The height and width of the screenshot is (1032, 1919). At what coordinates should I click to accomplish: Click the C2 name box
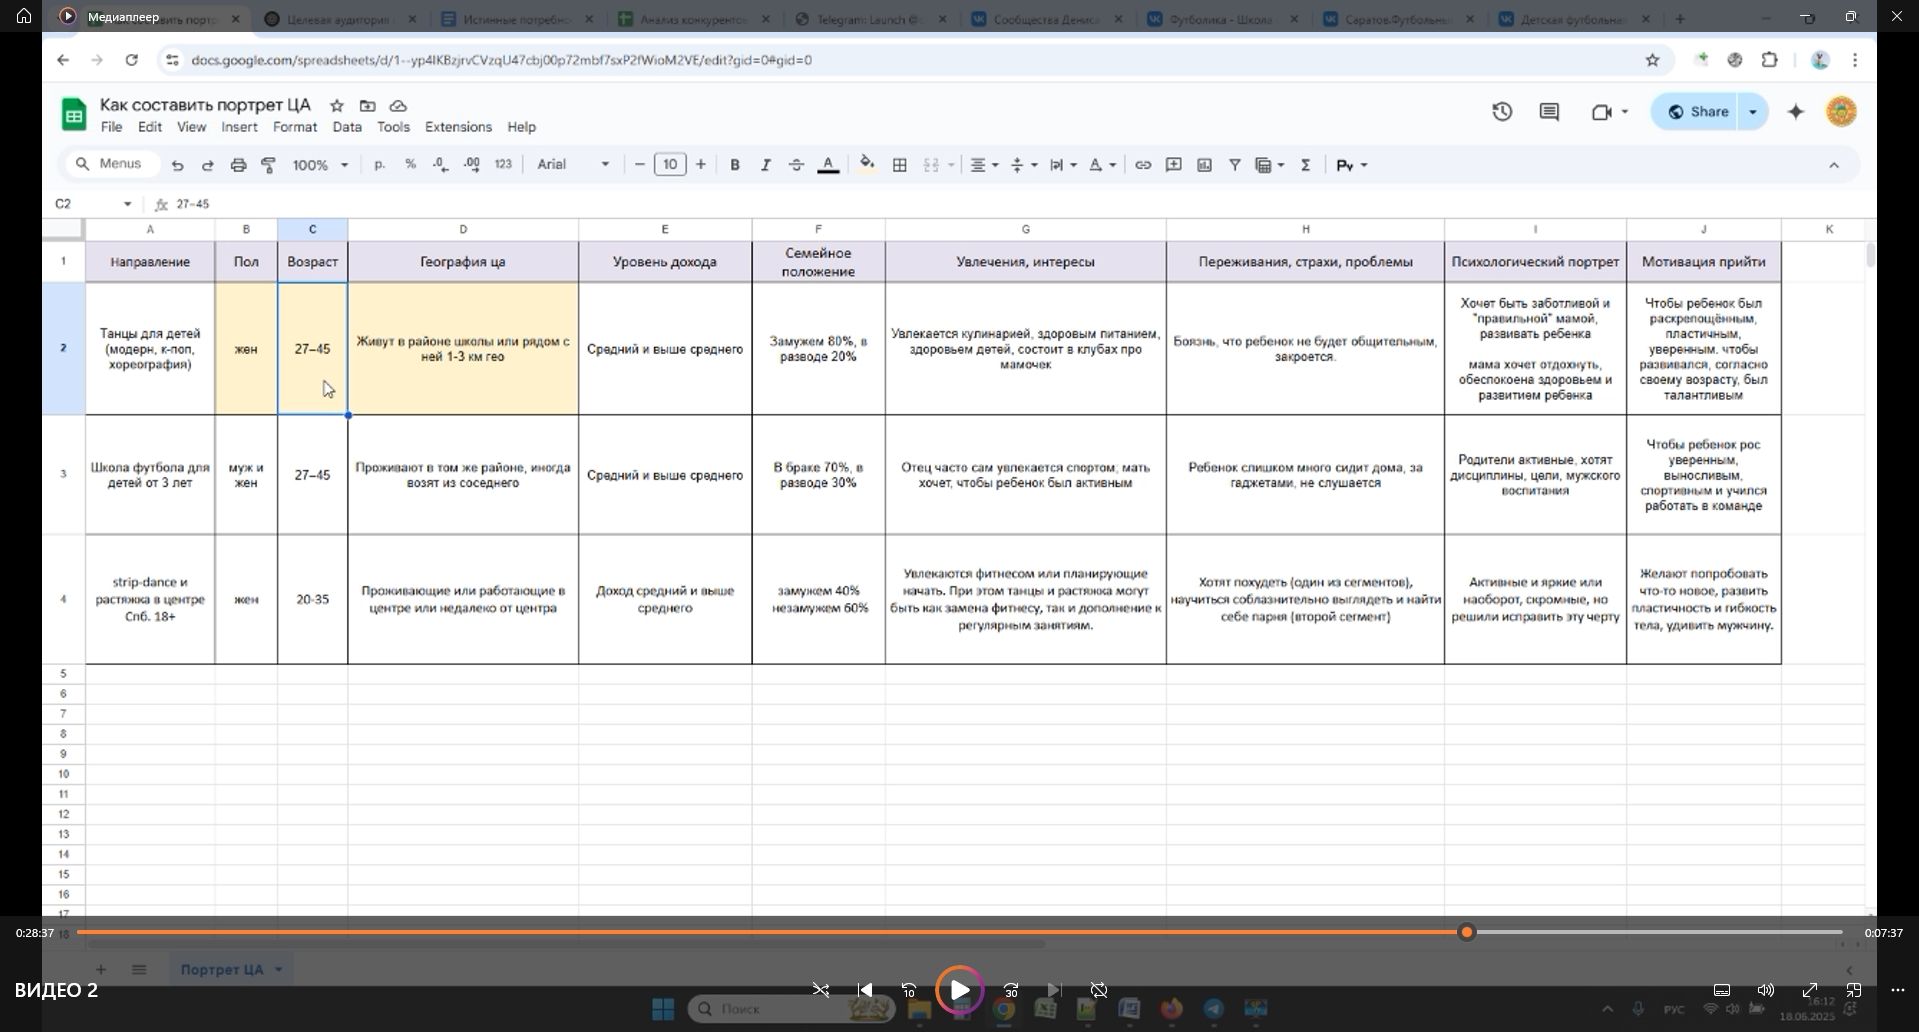point(93,204)
